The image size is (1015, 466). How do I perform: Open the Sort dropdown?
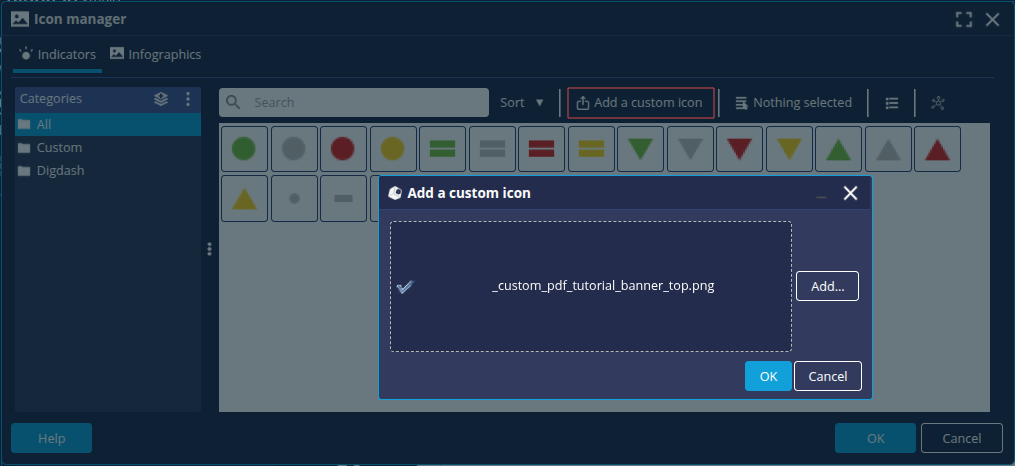click(x=522, y=102)
